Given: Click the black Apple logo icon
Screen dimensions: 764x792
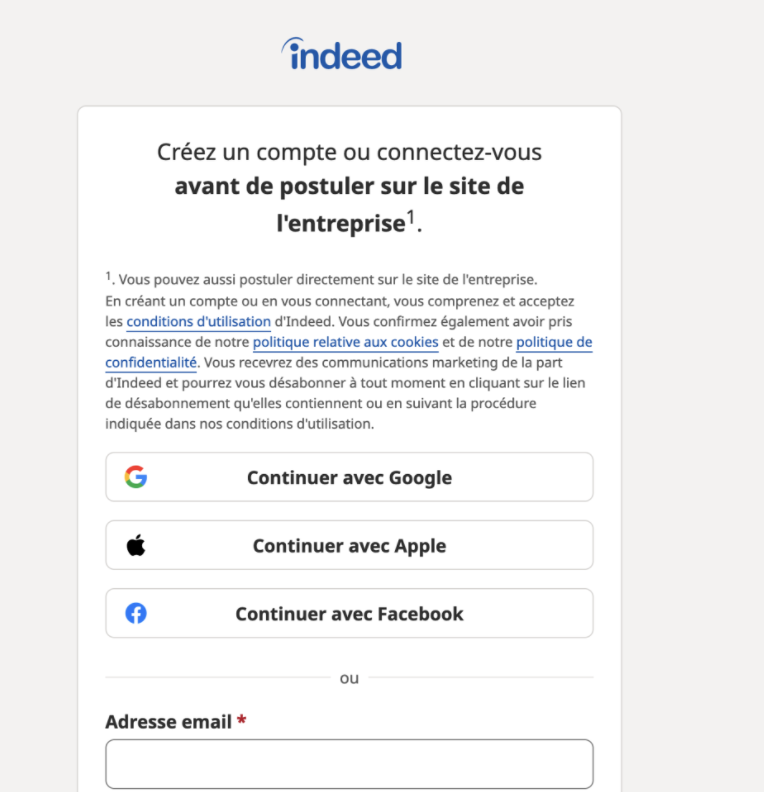Looking at the screenshot, I should 136,545.
